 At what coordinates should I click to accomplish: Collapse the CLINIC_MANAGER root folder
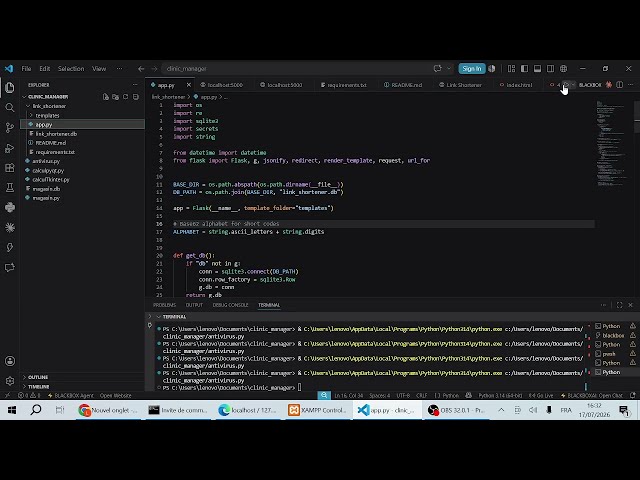click(24, 97)
